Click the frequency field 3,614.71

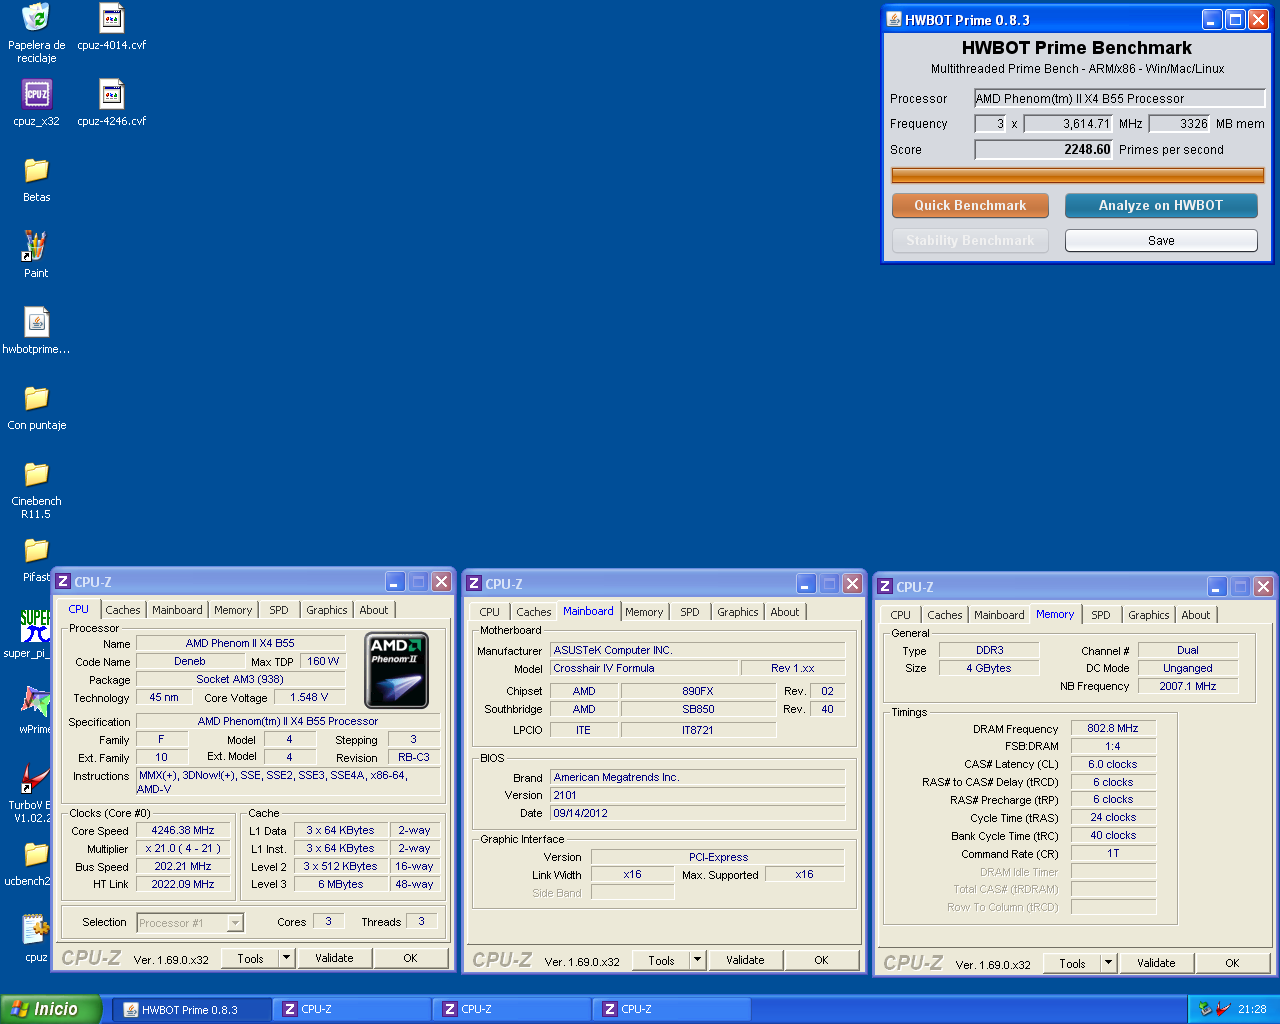coord(1068,124)
